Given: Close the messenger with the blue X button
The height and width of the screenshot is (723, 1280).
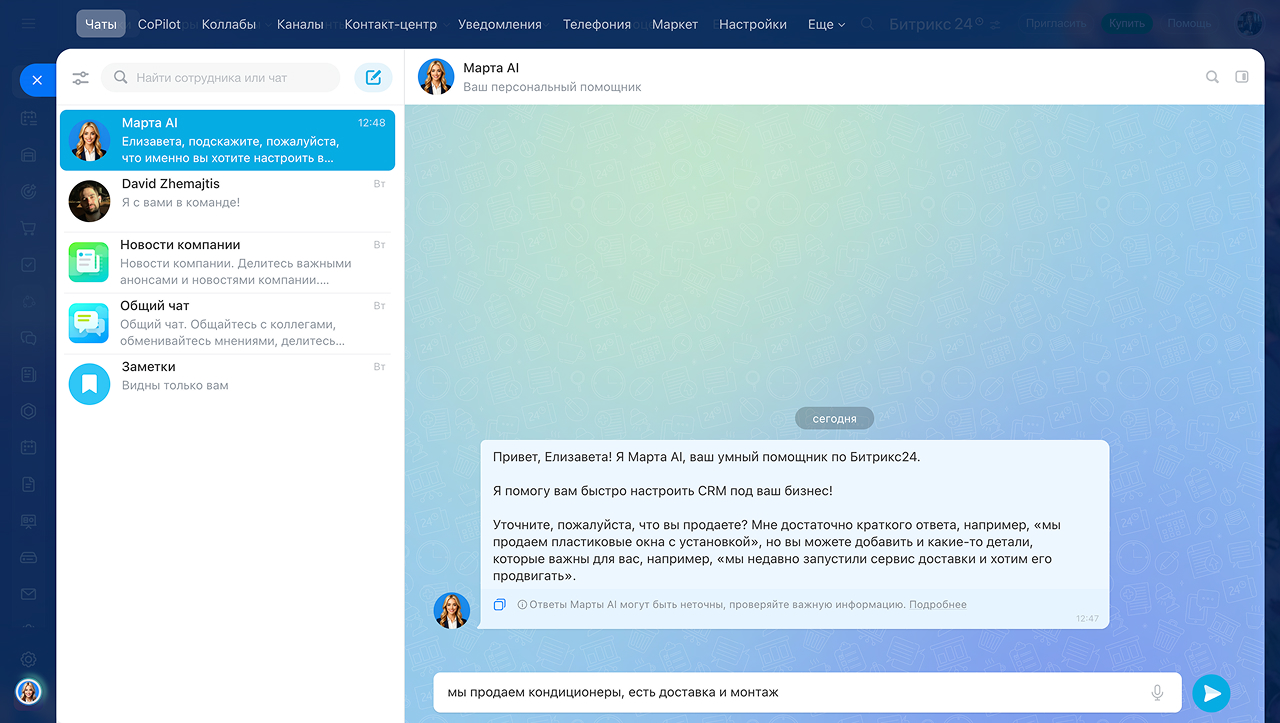Looking at the screenshot, I should (x=37, y=80).
